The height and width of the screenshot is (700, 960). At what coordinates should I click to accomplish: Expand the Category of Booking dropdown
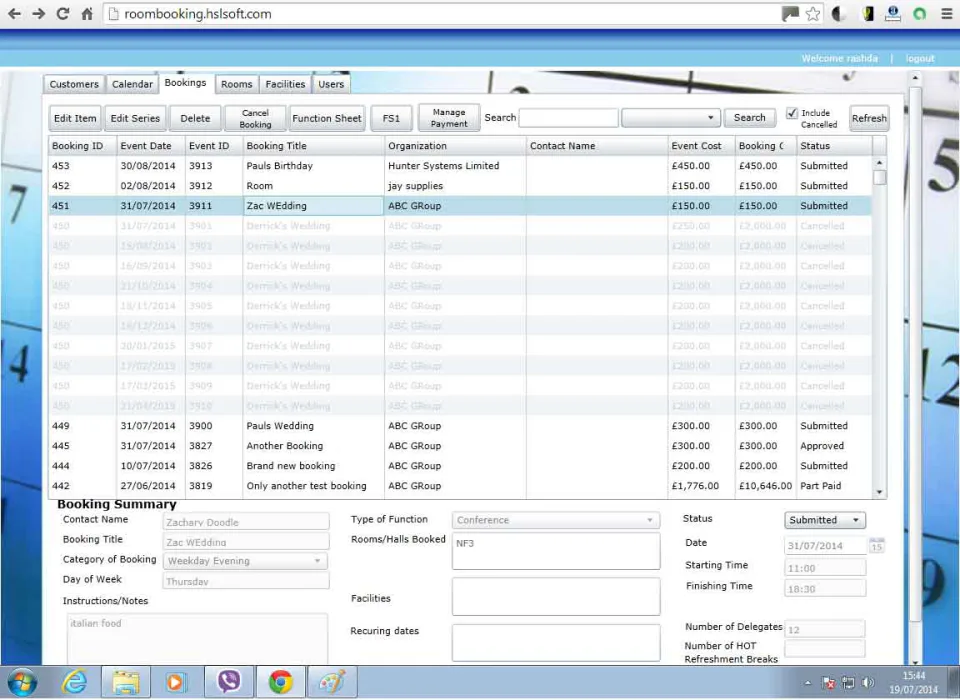click(245, 561)
